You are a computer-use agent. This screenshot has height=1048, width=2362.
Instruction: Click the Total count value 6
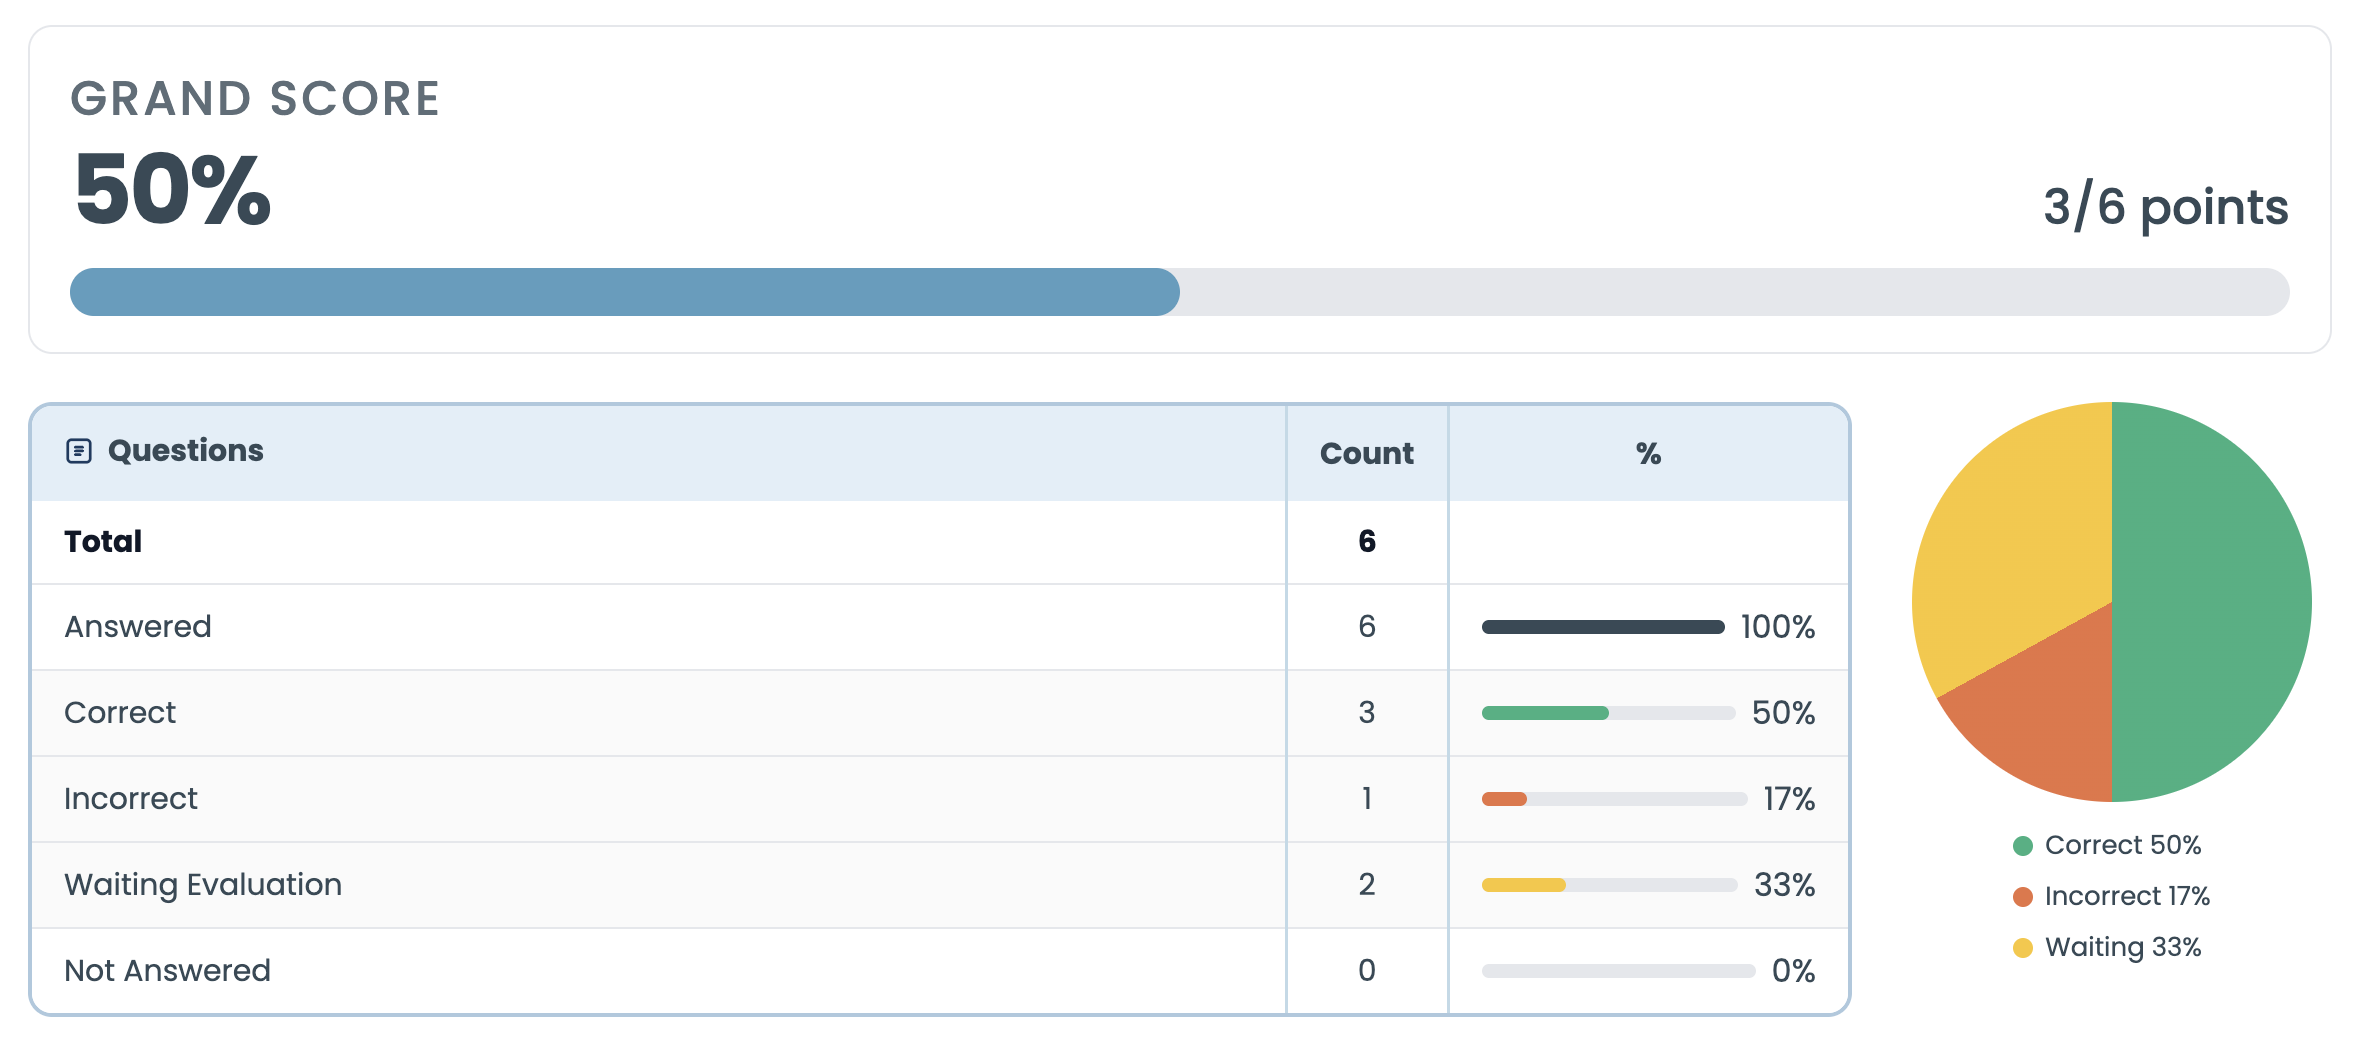coord(1367,541)
